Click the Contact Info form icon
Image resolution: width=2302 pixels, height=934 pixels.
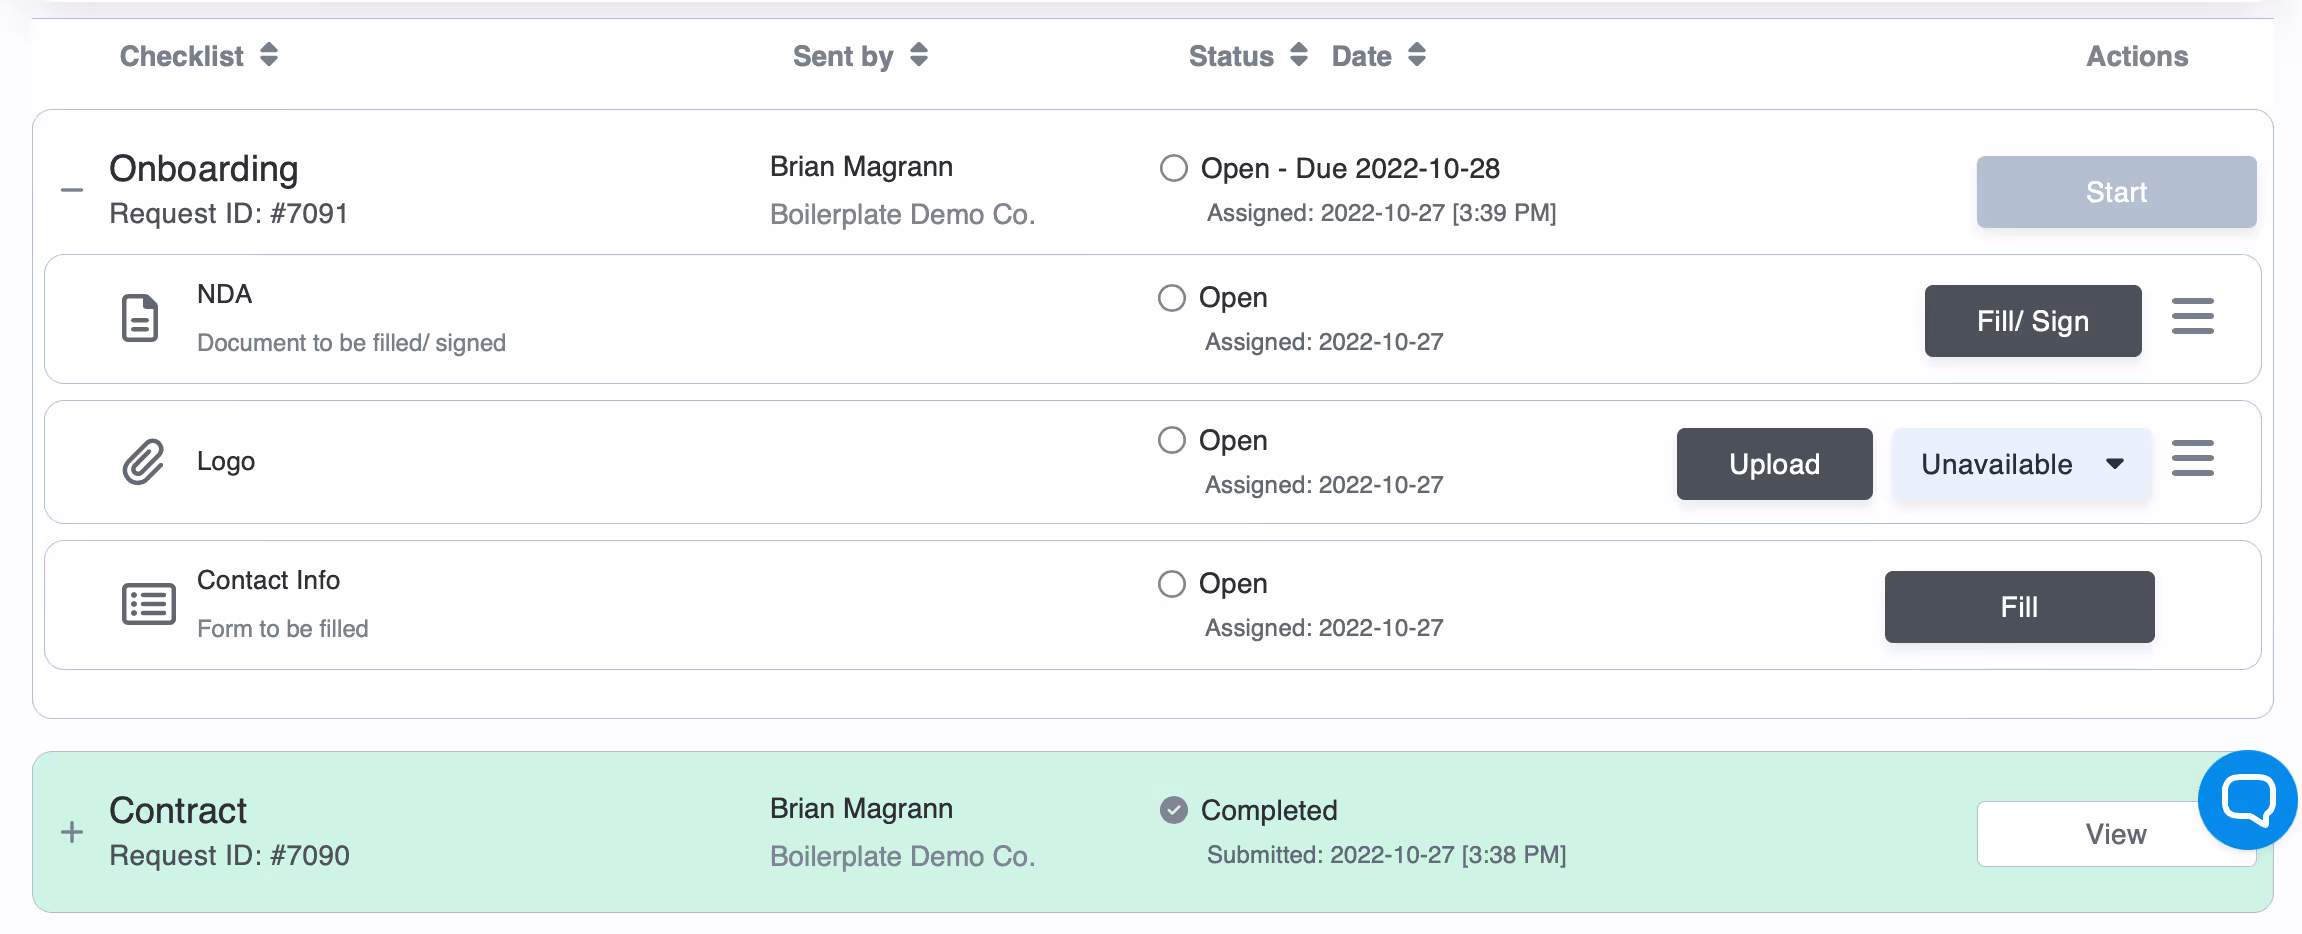149,604
